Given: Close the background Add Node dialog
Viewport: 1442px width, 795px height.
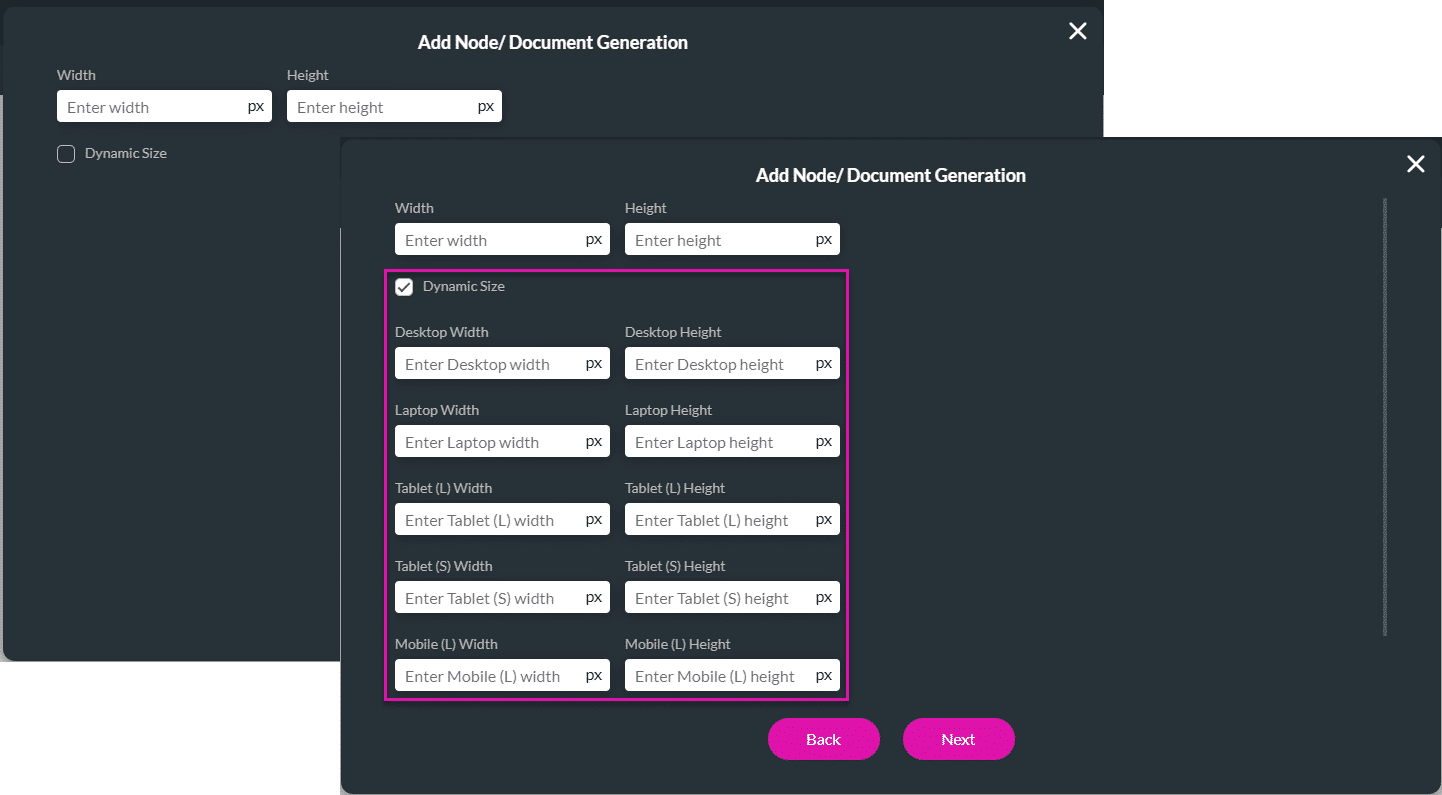Looking at the screenshot, I should (x=1077, y=31).
